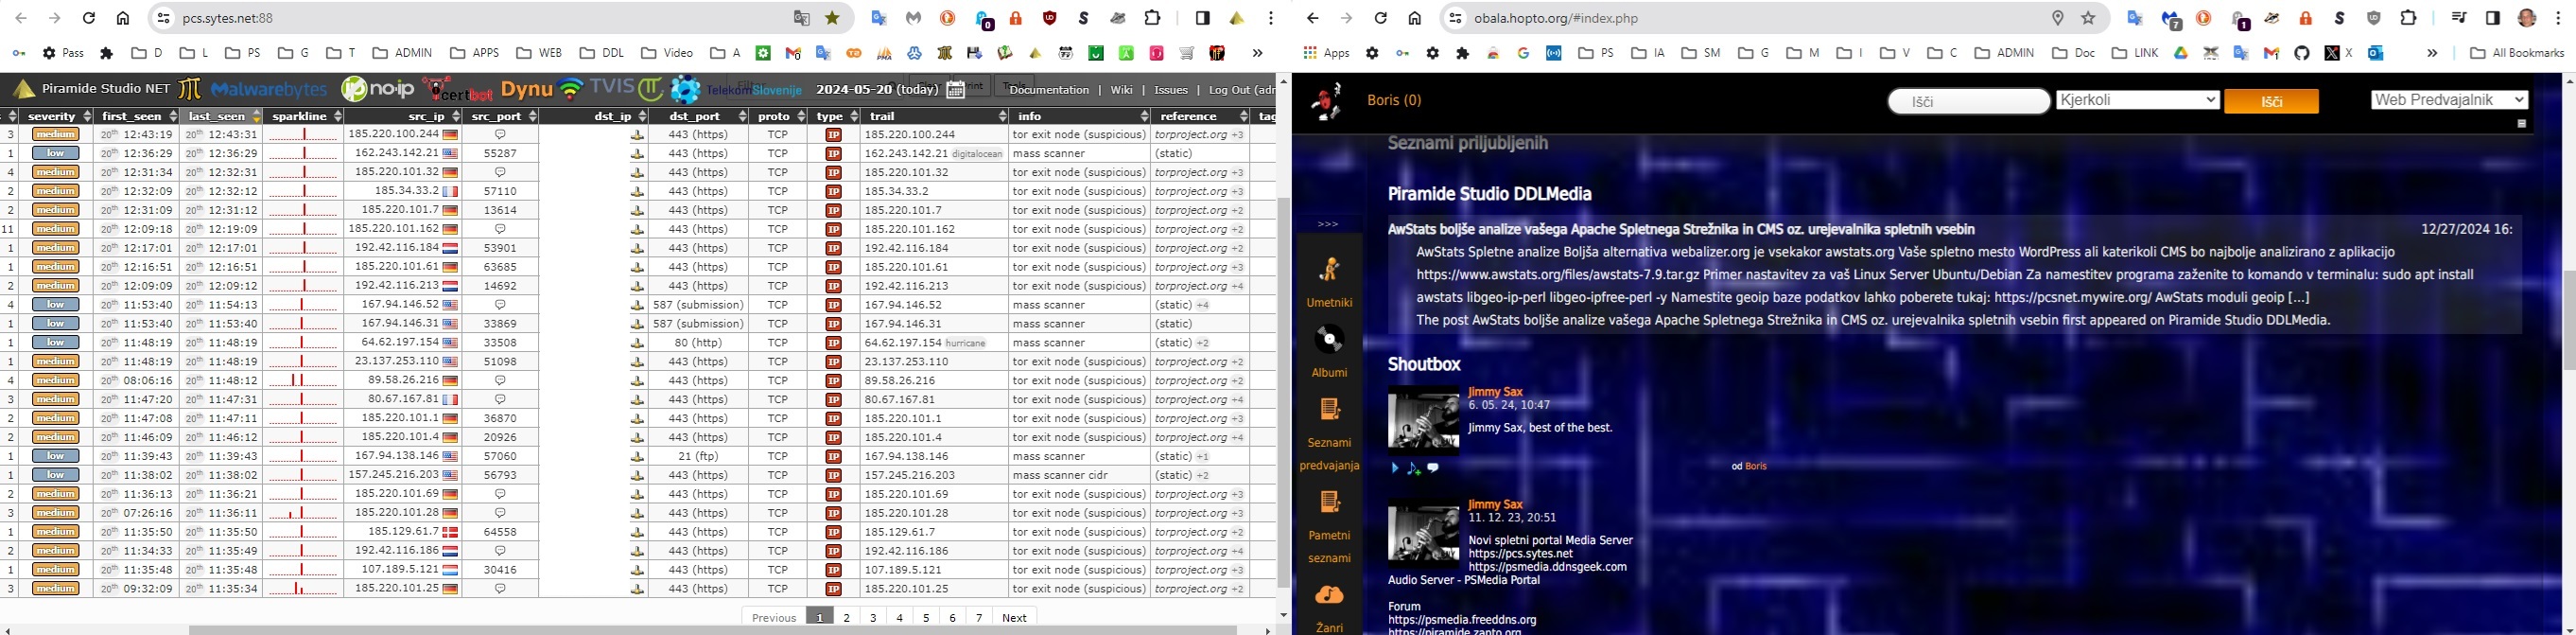Open the Issues link in header

pos(1171,90)
